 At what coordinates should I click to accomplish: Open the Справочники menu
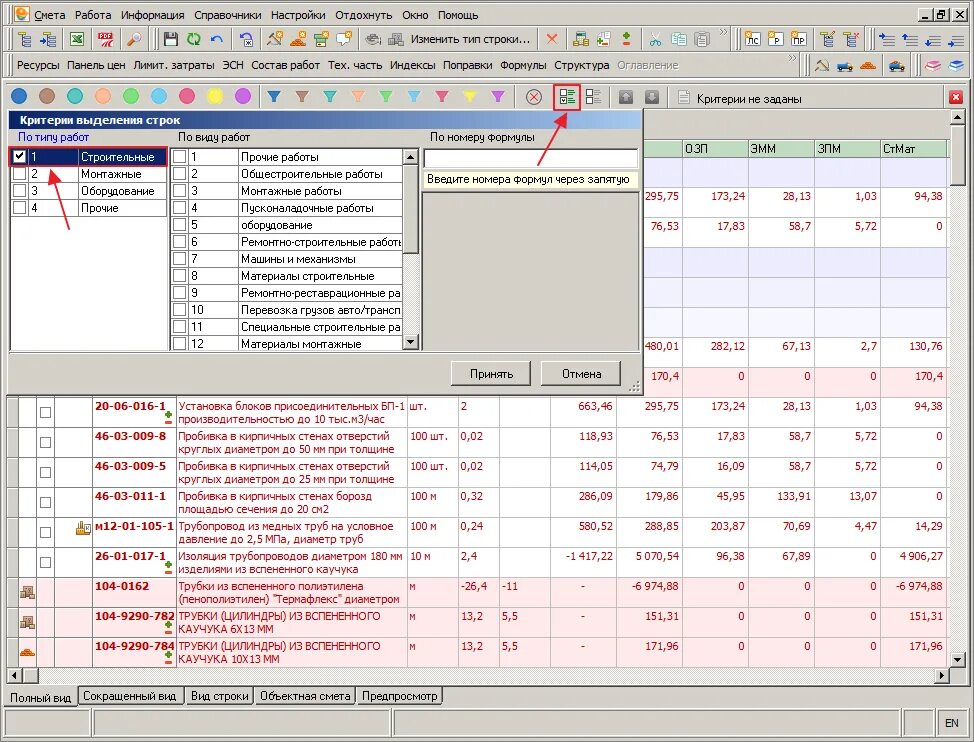pos(227,15)
